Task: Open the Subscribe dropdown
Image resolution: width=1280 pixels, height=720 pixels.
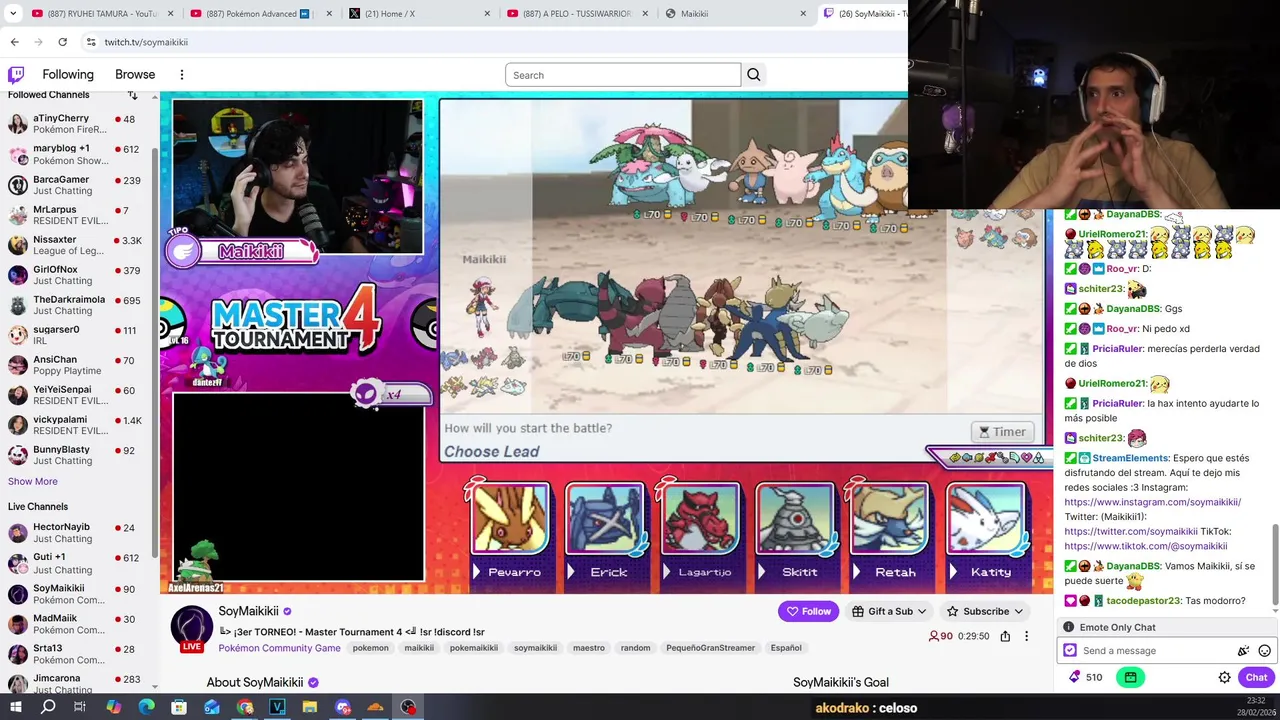Action: 986,611
